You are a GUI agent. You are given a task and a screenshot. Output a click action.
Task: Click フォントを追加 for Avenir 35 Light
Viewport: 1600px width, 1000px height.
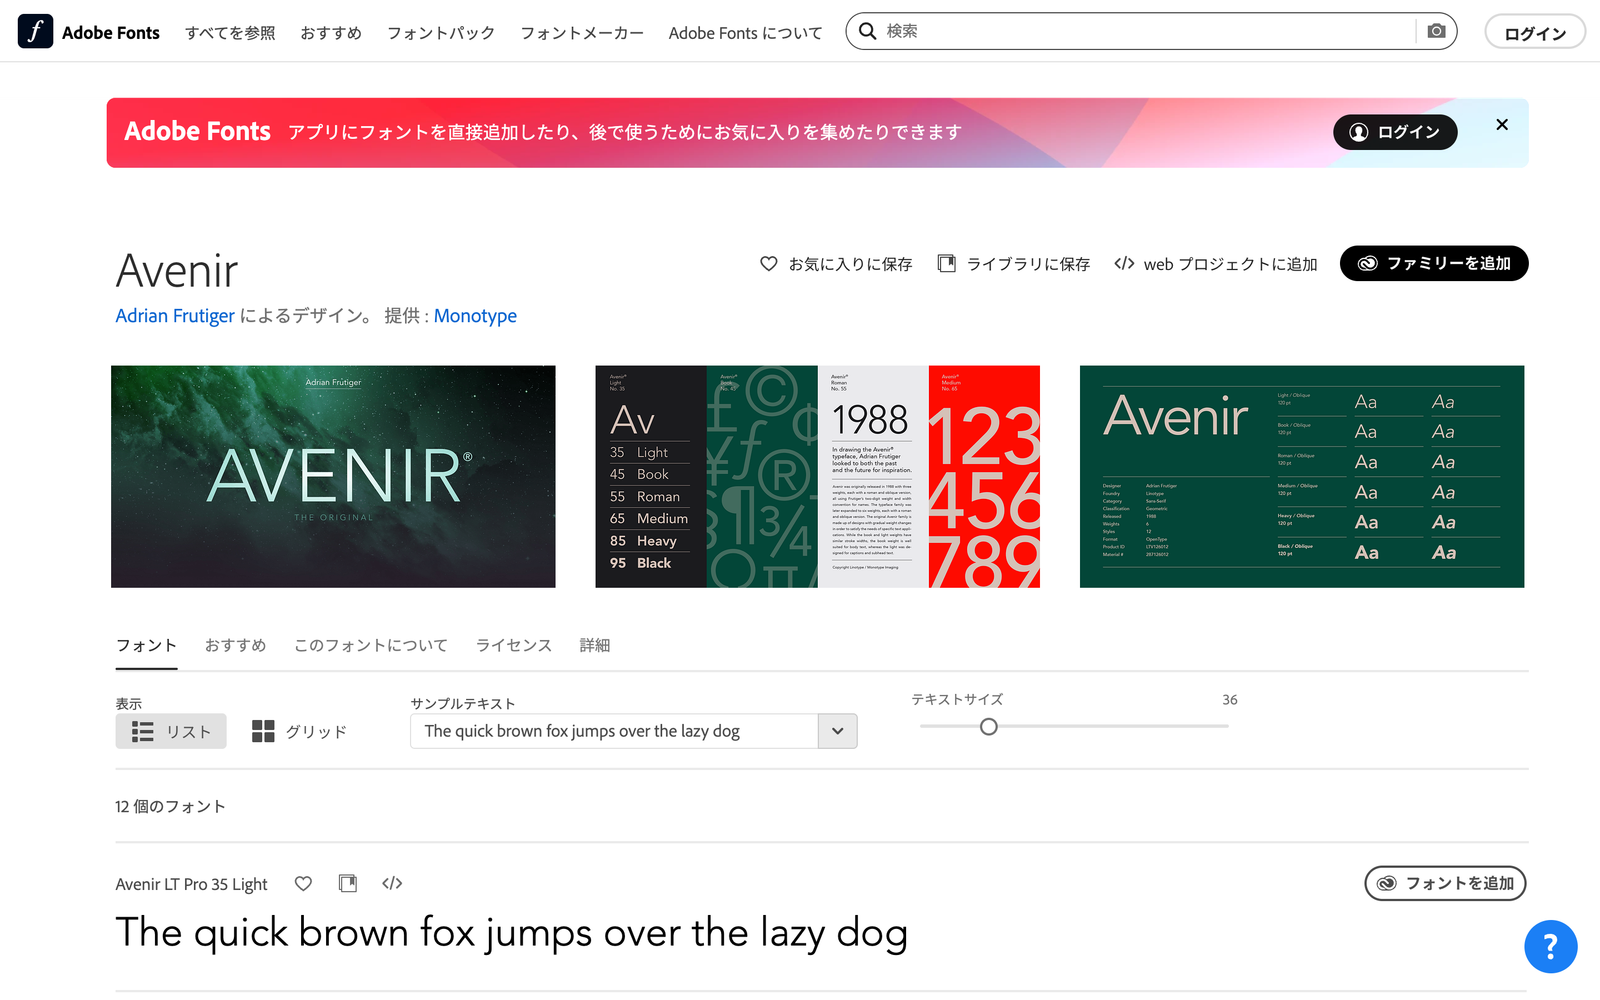(x=1445, y=883)
